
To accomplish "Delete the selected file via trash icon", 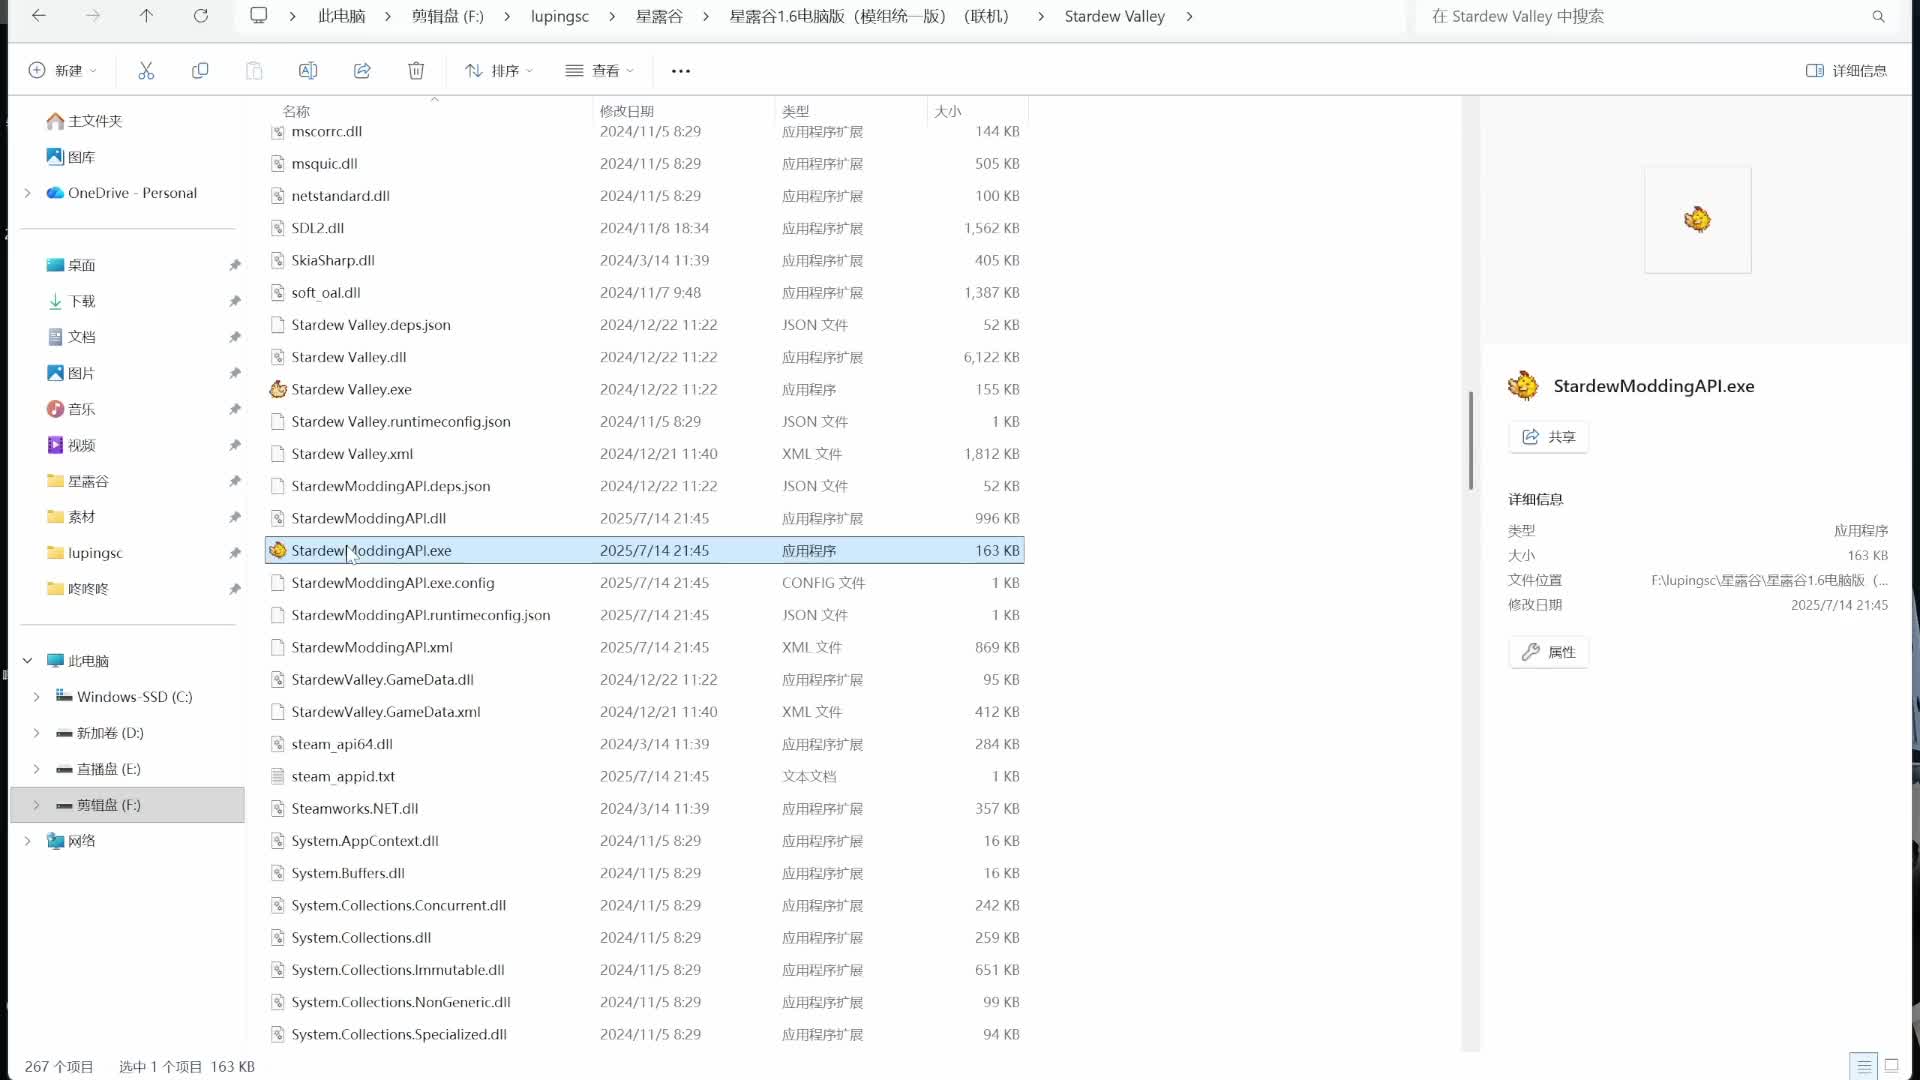I will click(x=417, y=70).
